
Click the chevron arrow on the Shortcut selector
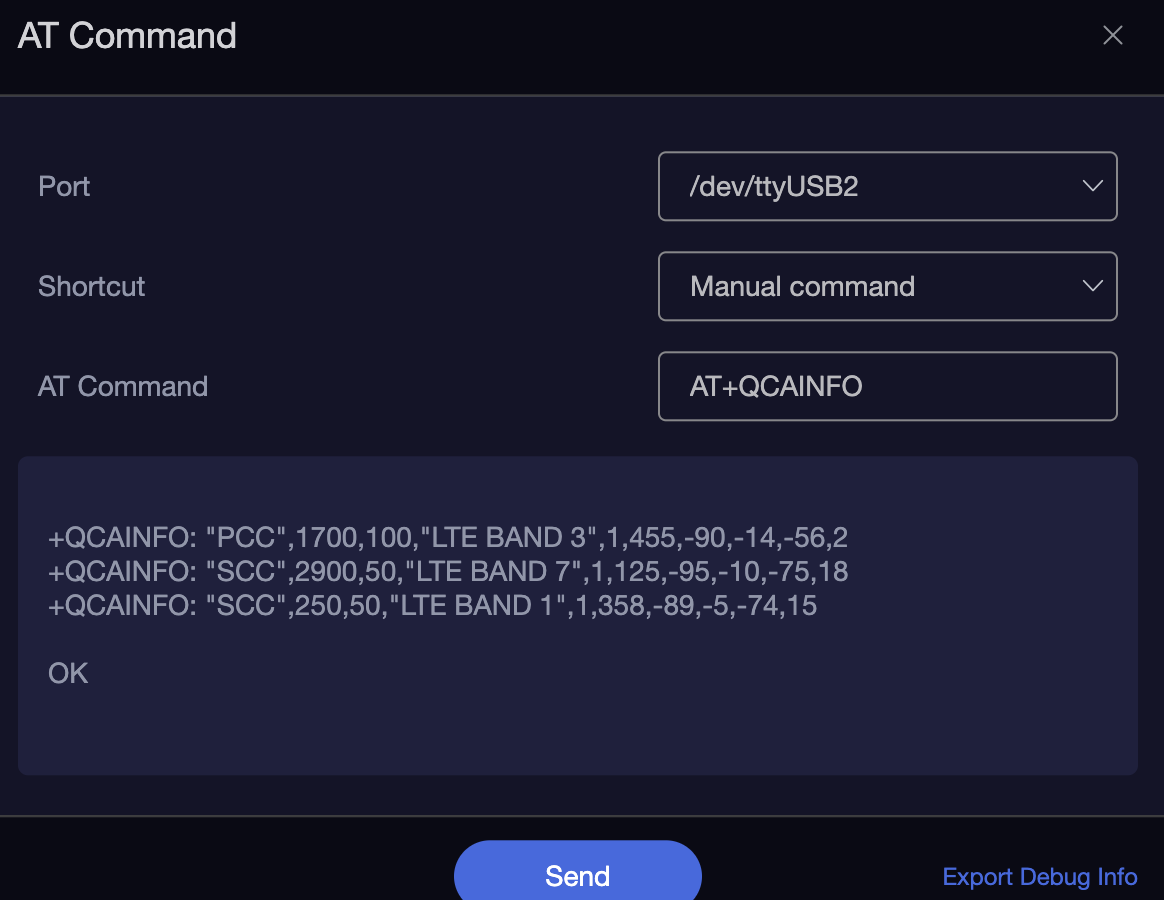pyautogui.click(x=1092, y=286)
